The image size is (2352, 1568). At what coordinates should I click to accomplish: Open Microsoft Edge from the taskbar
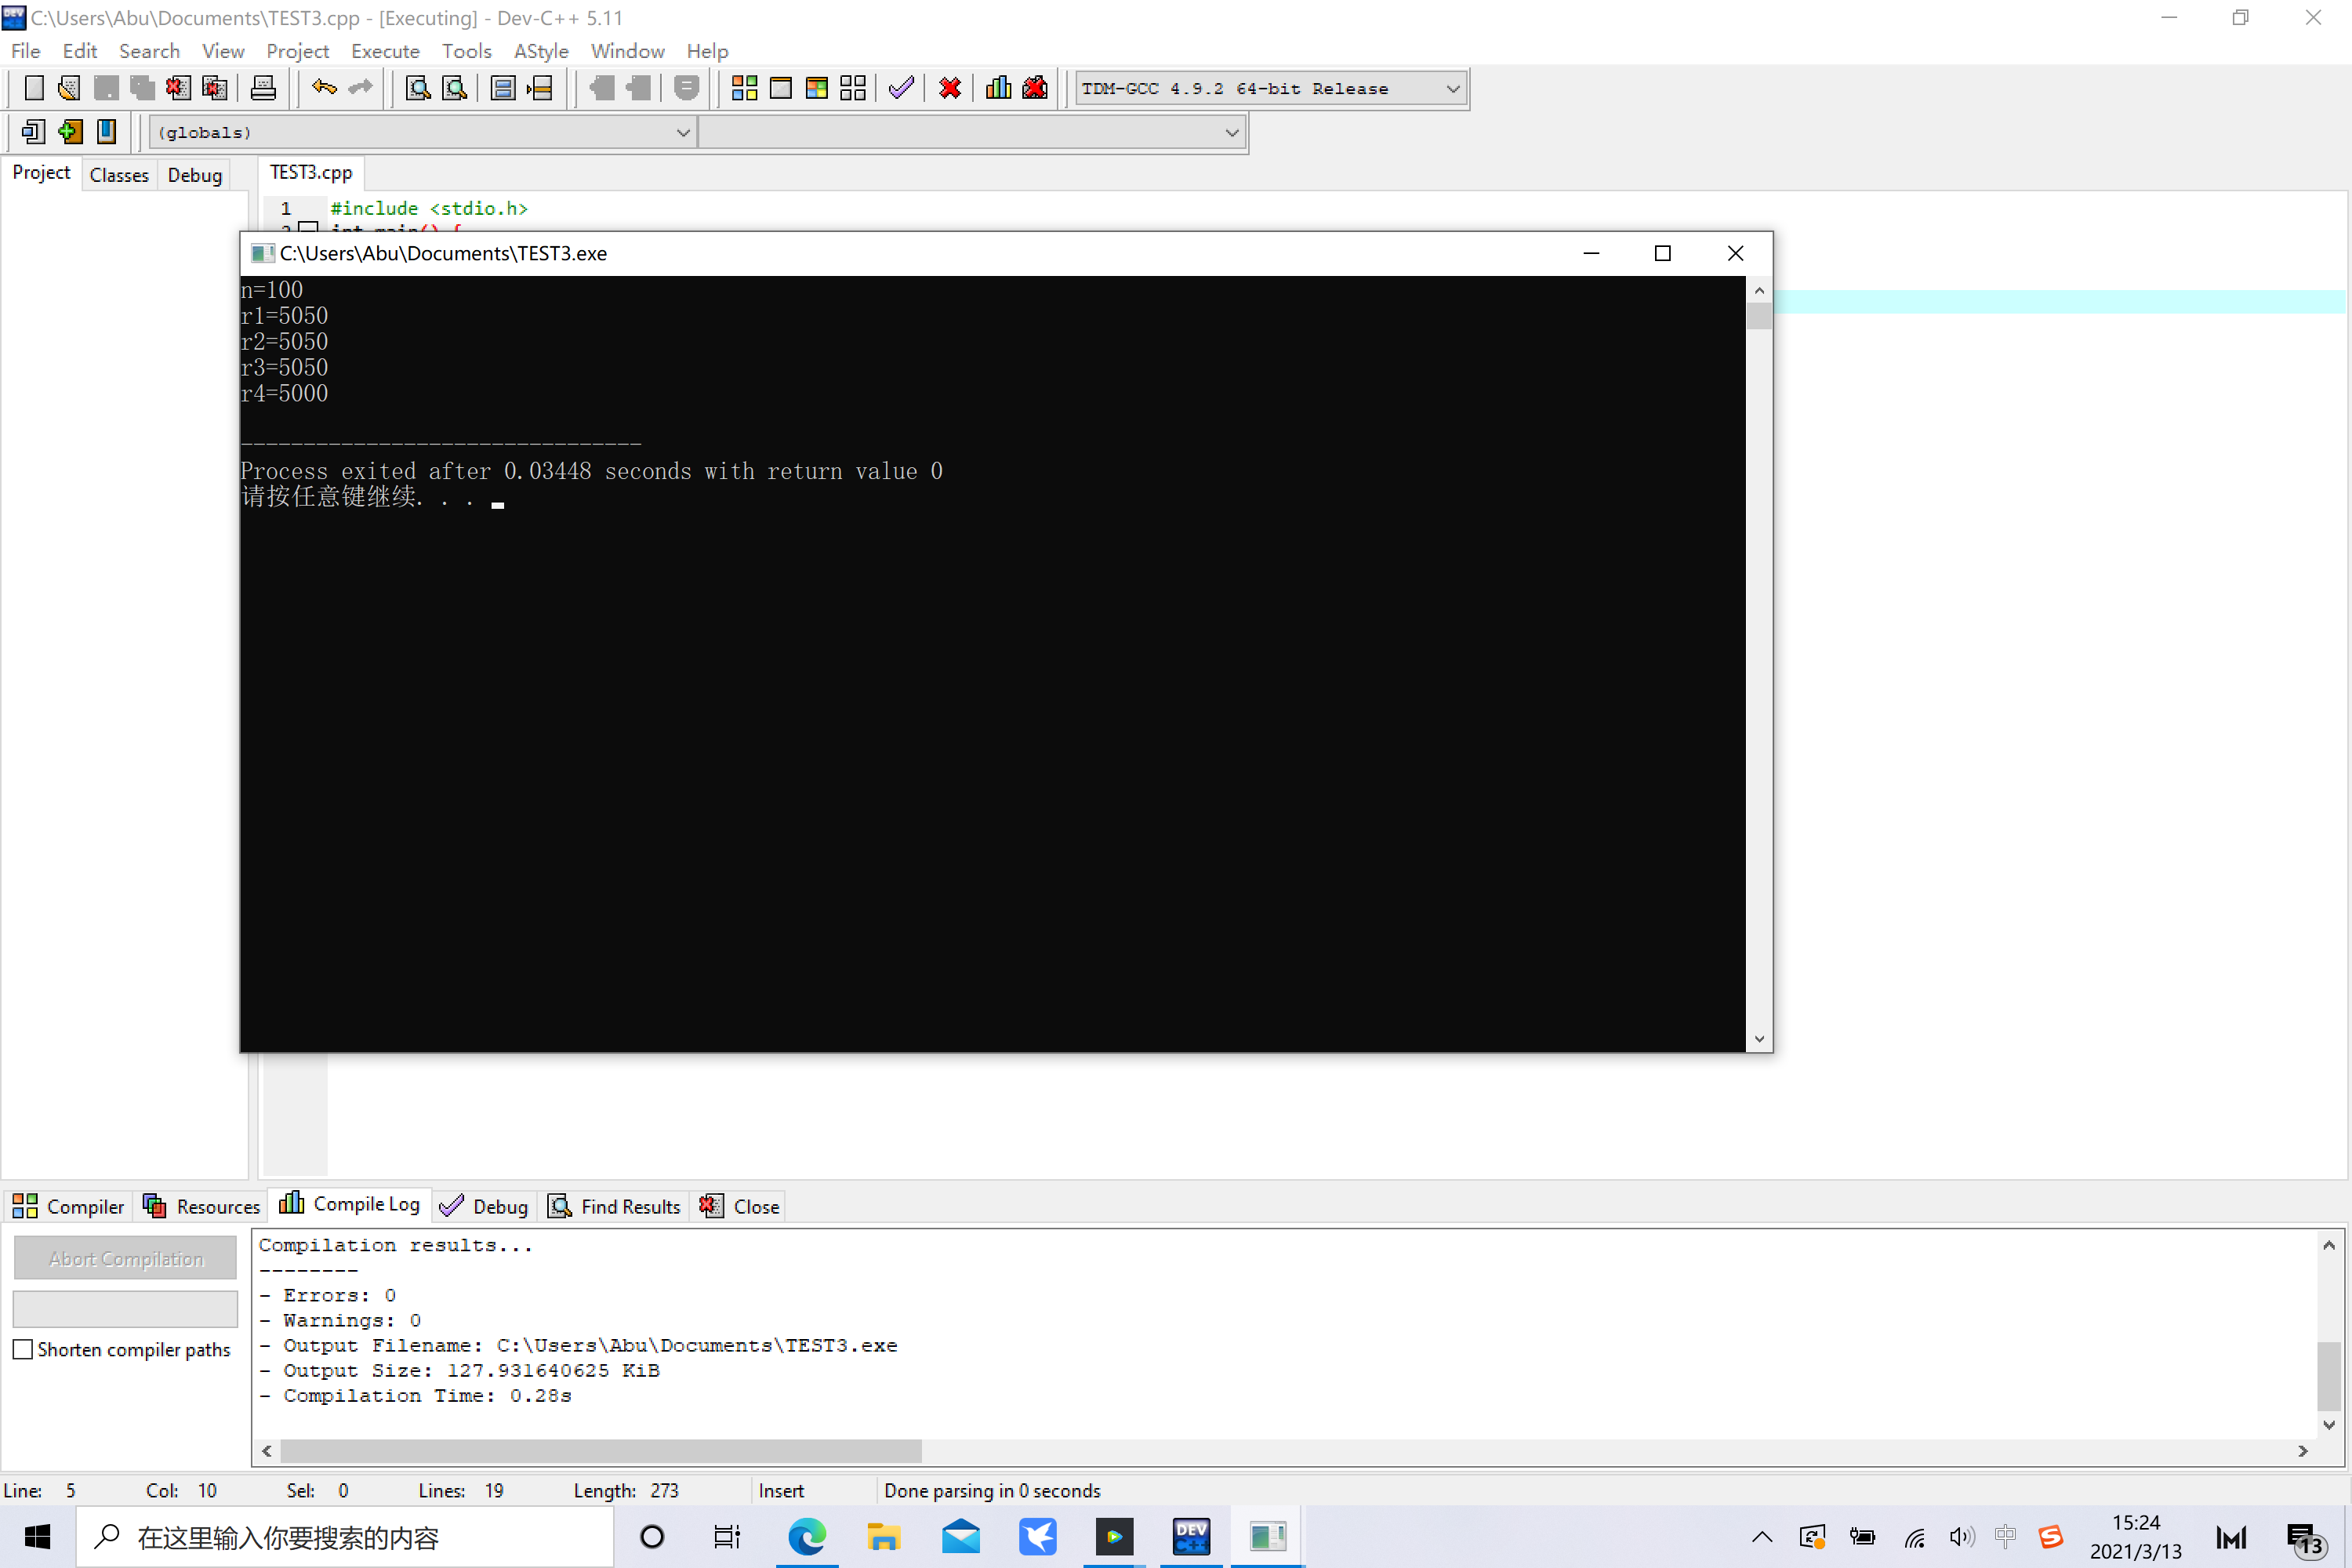[807, 1536]
